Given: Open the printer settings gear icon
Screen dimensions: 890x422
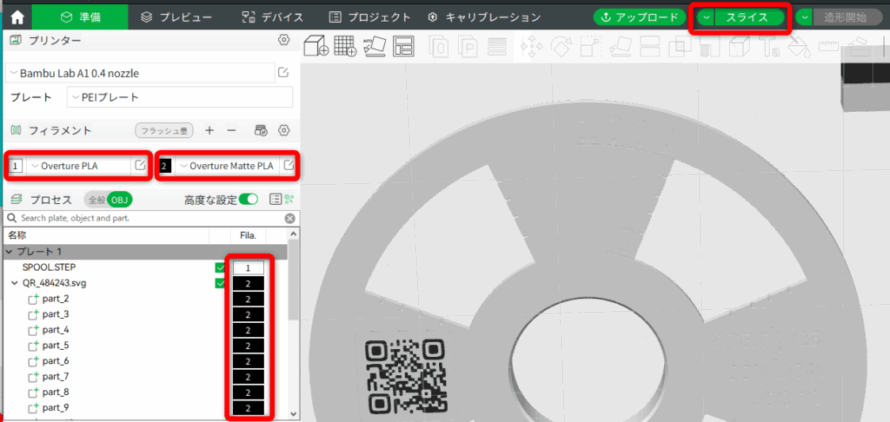Looking at the screenshot, I should click(x=284, y=40).
